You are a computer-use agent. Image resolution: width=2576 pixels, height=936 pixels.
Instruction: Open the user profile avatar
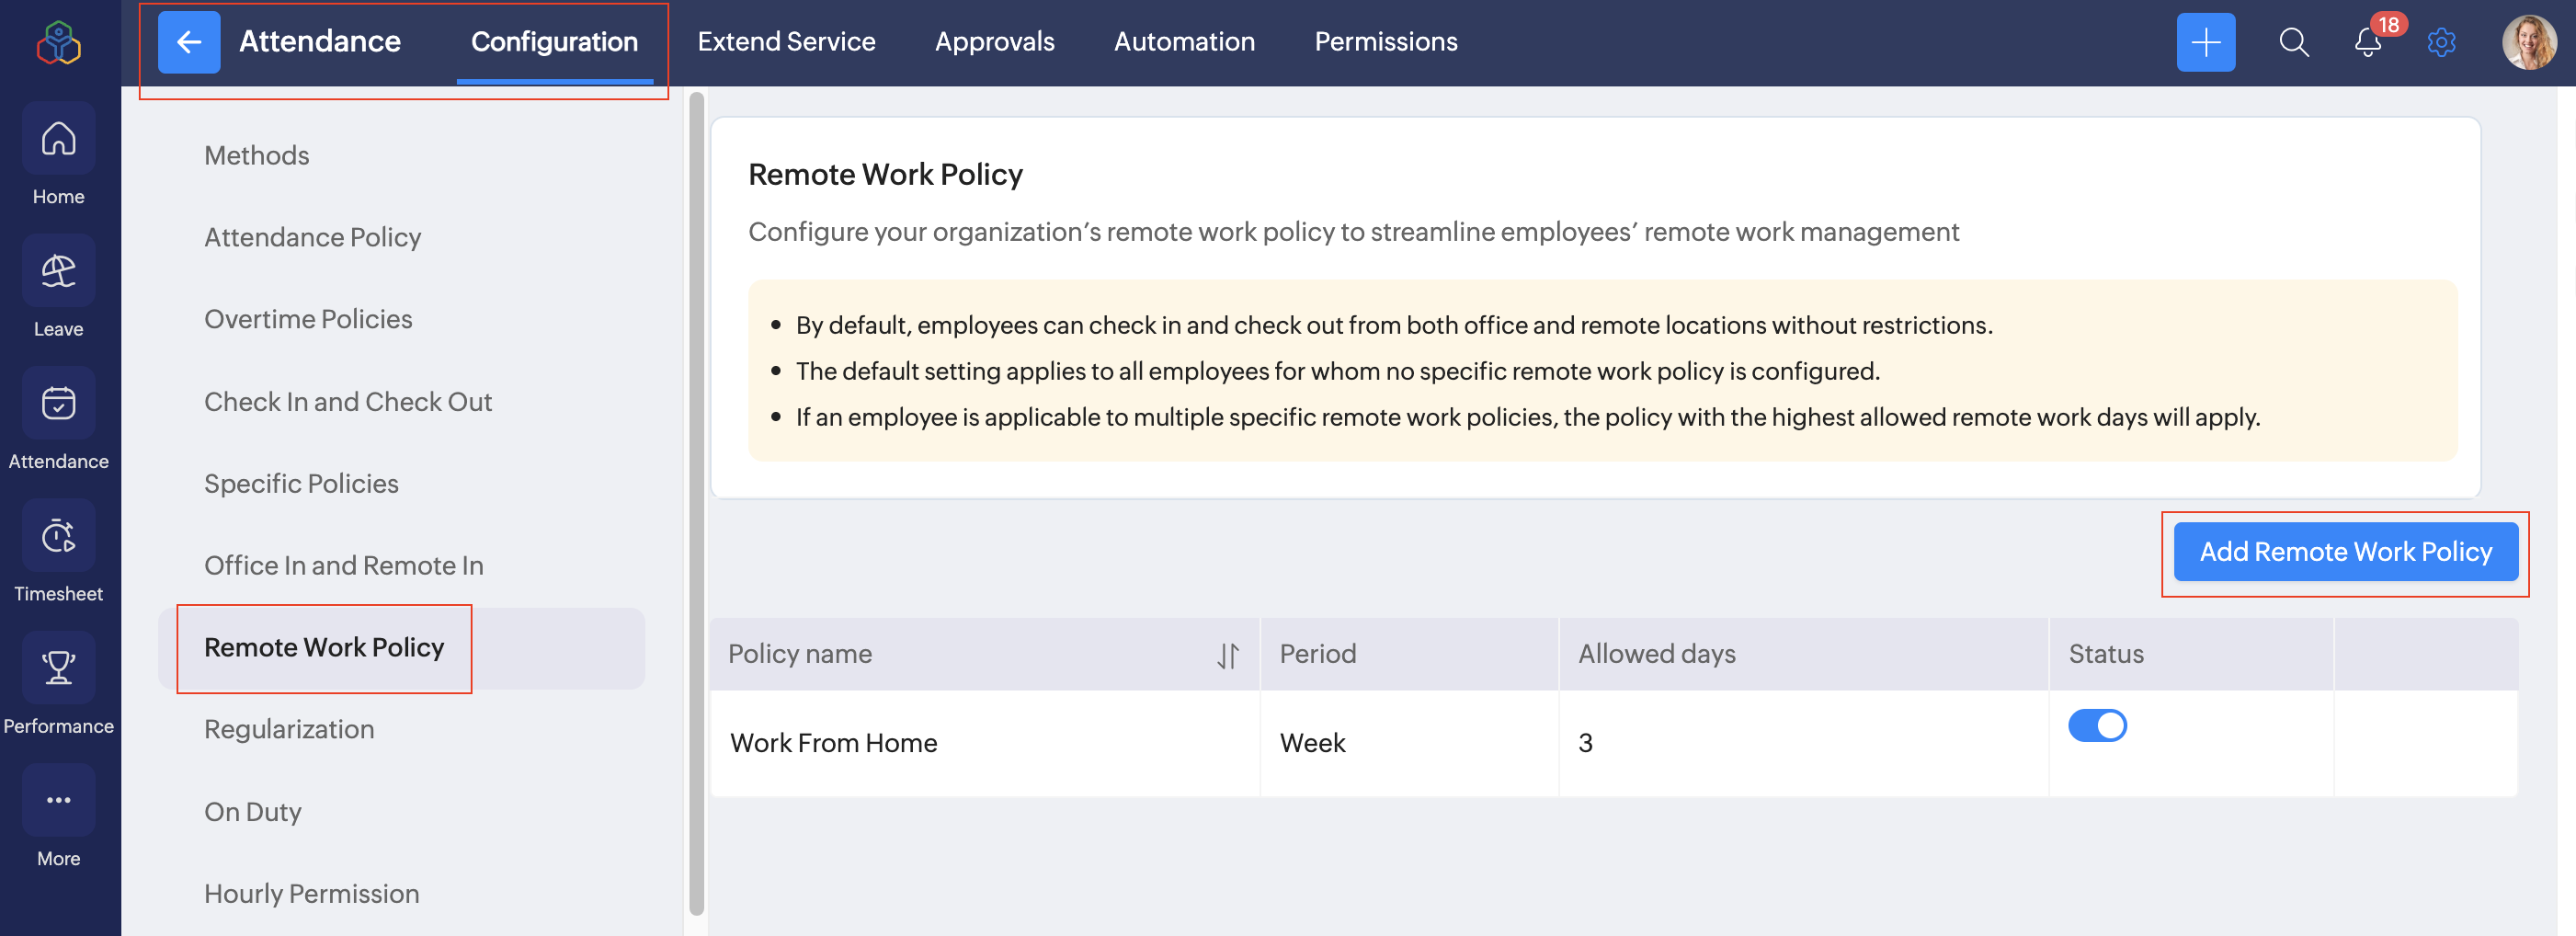[2528, 42]
